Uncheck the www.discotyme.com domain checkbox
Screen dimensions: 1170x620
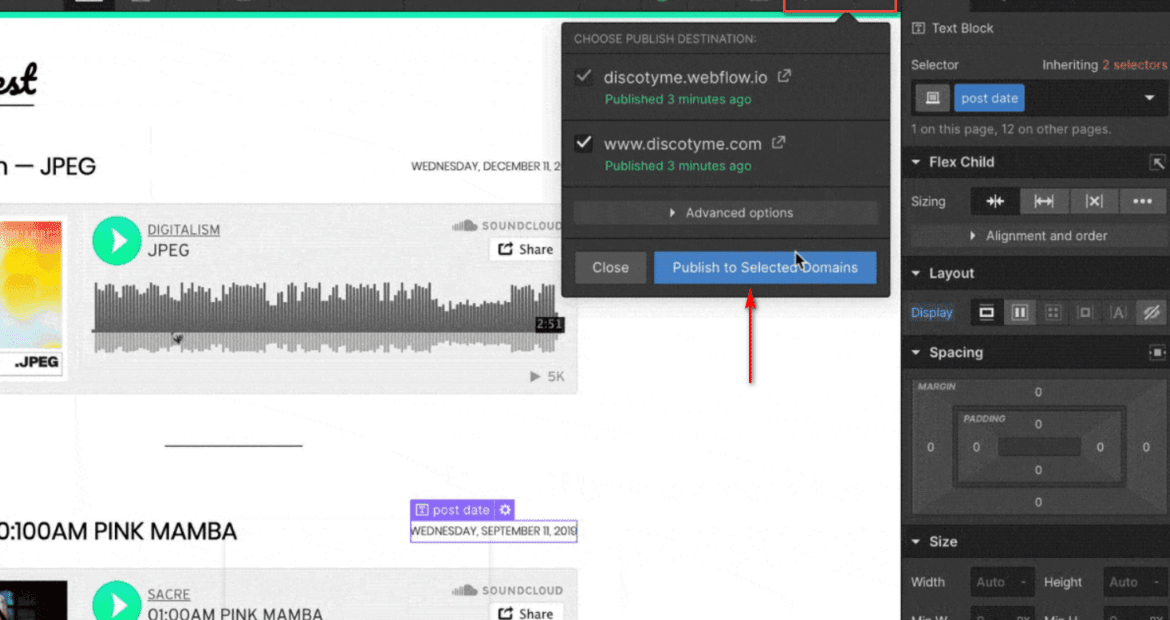(584, 144)
